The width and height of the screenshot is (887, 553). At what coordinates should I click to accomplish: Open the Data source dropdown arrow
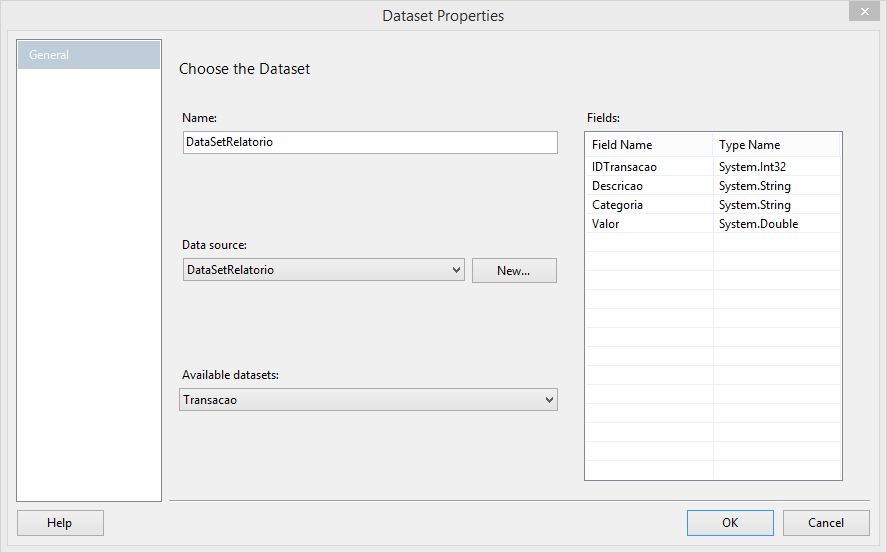(x=456, y=270)
